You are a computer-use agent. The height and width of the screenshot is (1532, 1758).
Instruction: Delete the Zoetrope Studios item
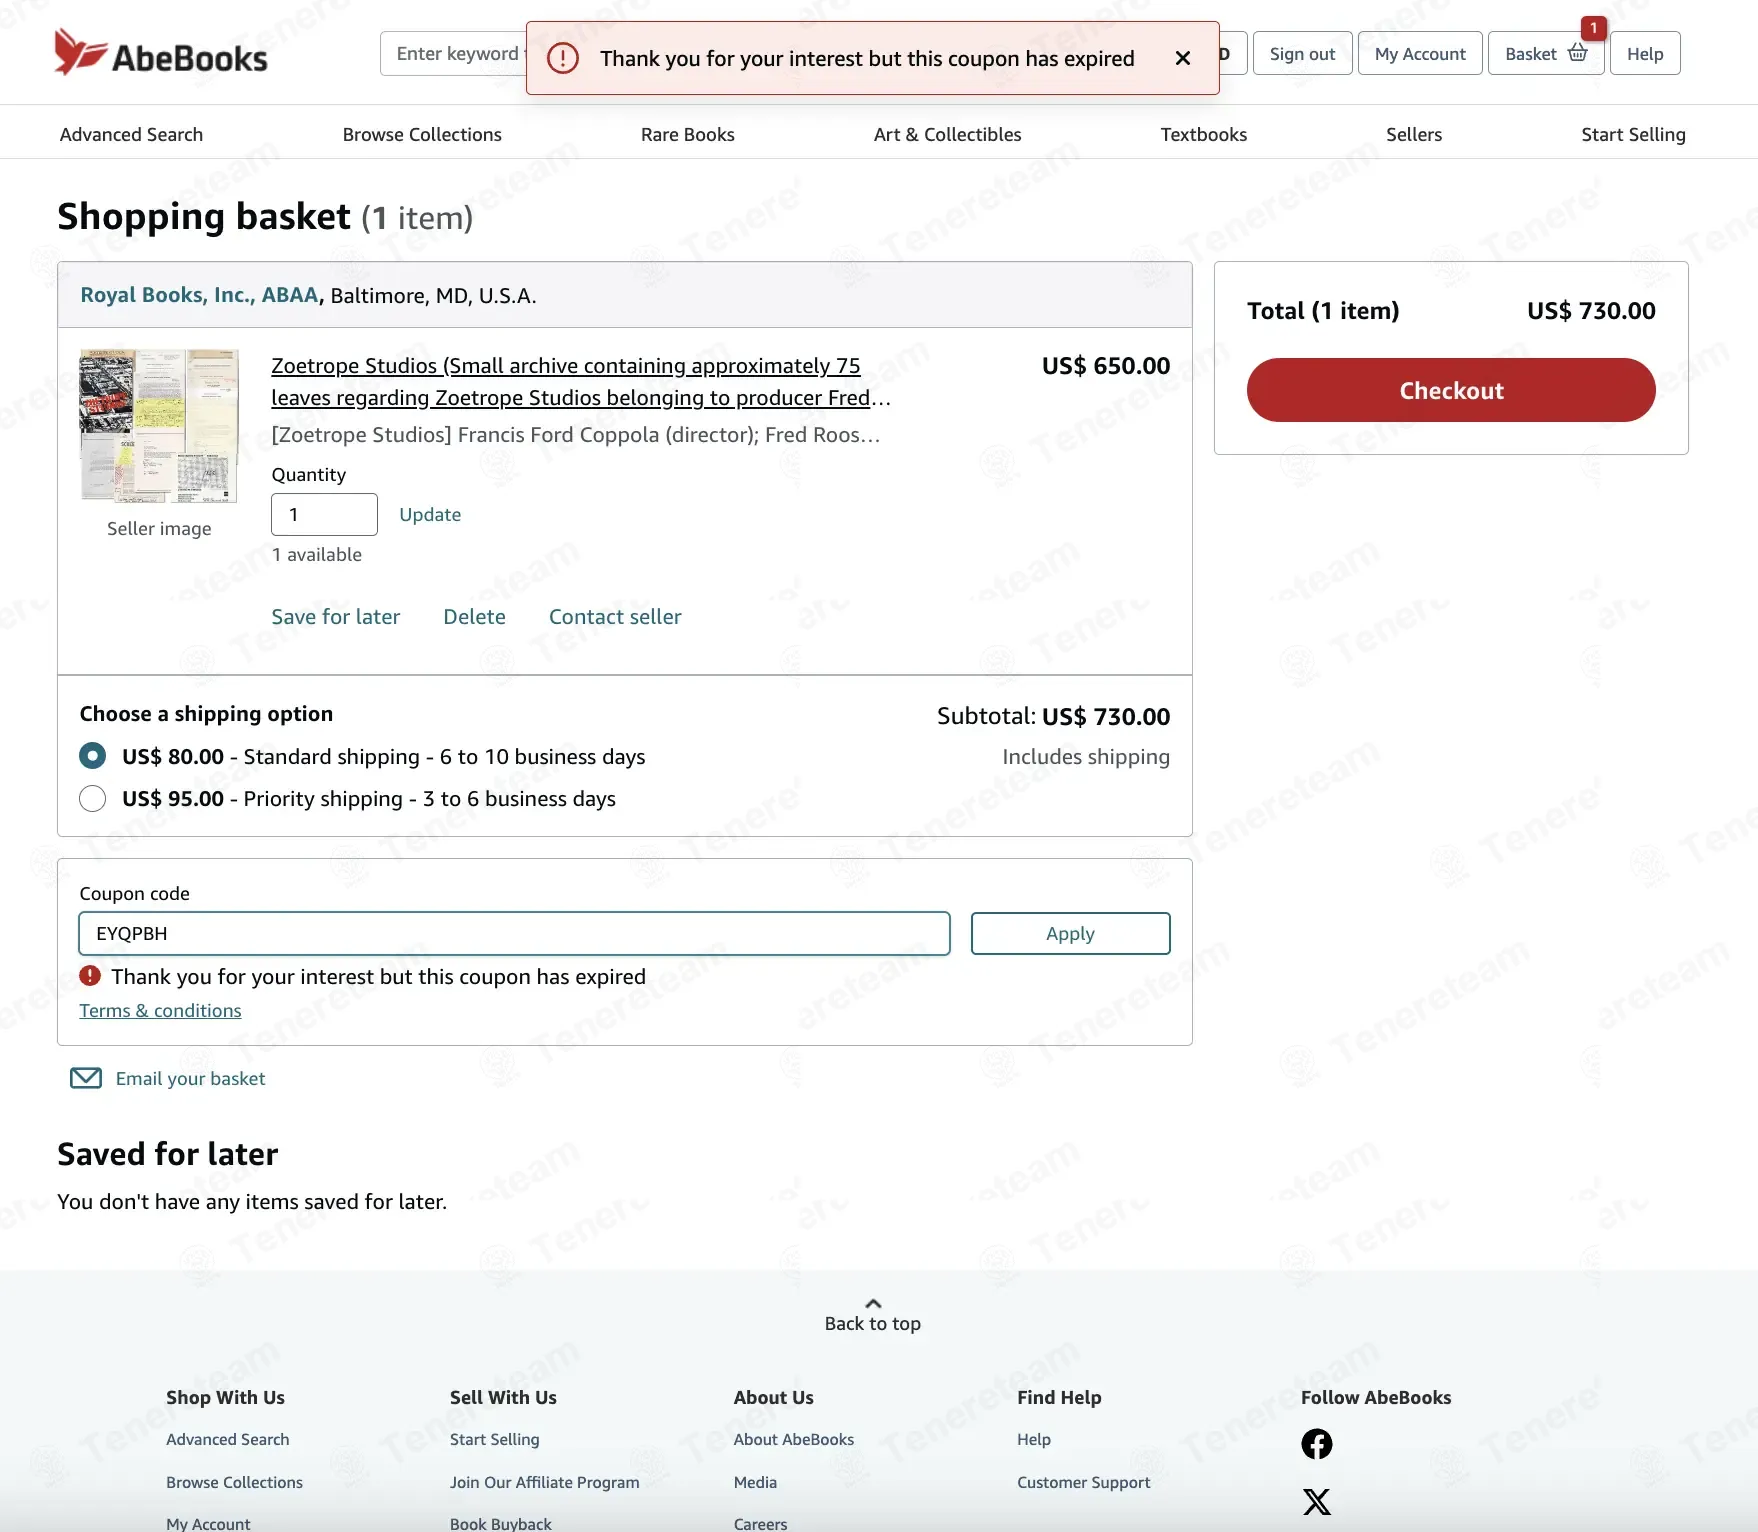[474, 617]
